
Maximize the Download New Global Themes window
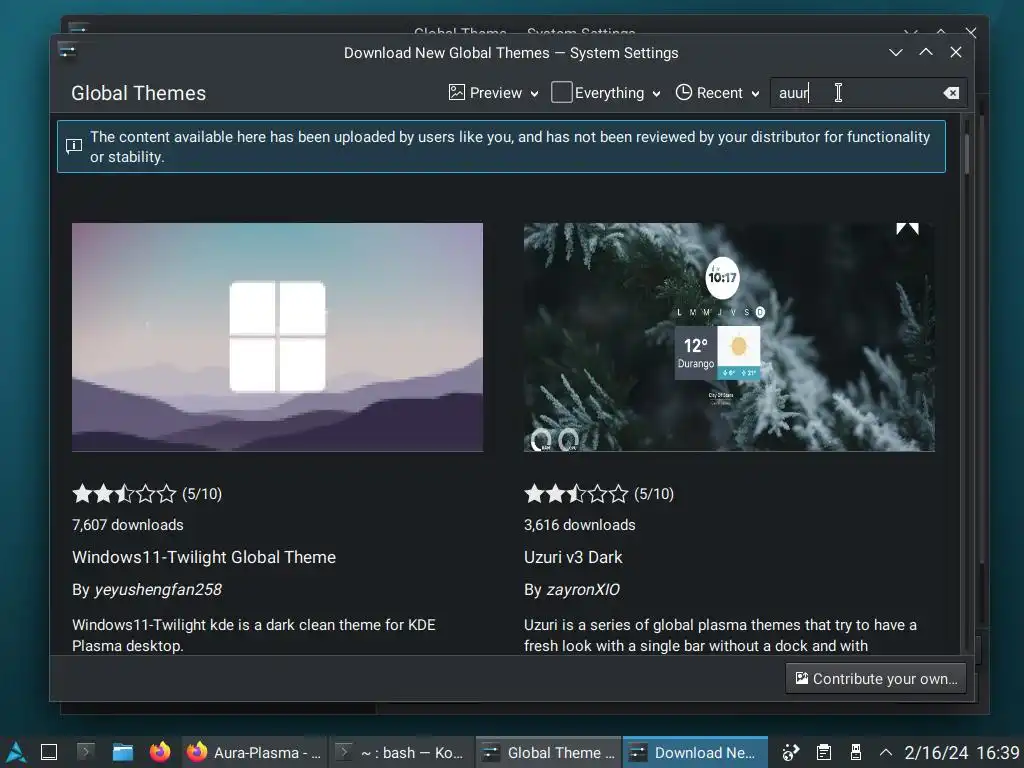[925, 52]
